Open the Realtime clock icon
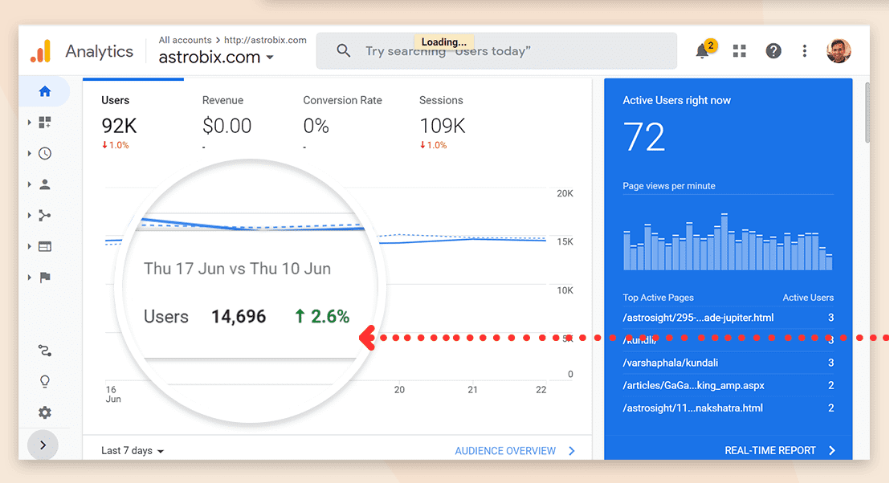 click(44, 154)
